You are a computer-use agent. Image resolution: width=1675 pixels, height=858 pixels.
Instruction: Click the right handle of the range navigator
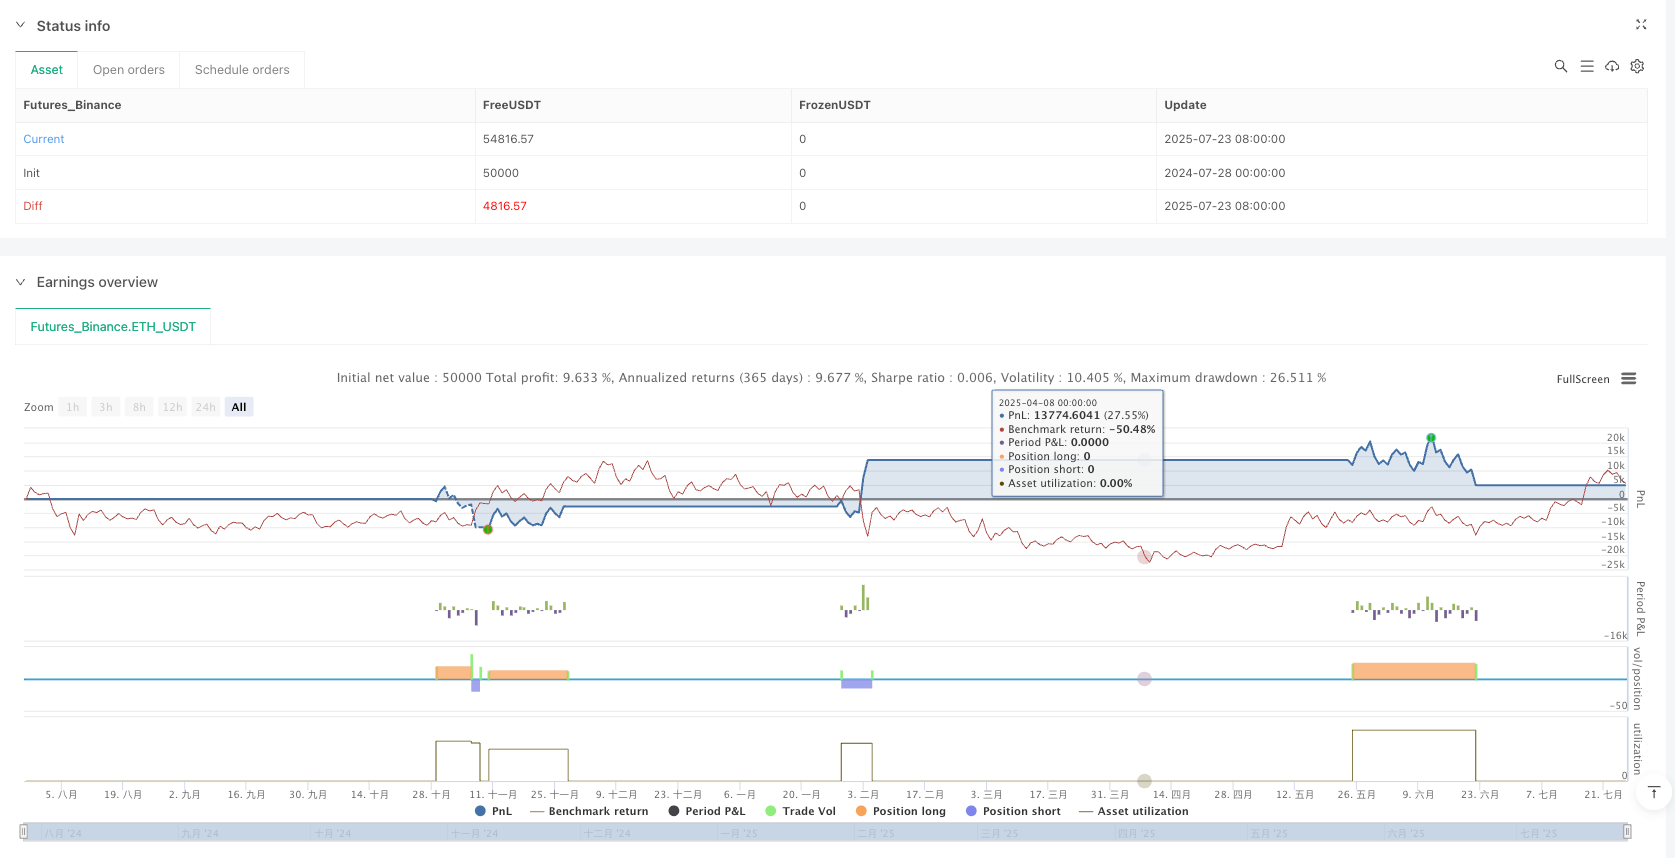click(1627, 832)
